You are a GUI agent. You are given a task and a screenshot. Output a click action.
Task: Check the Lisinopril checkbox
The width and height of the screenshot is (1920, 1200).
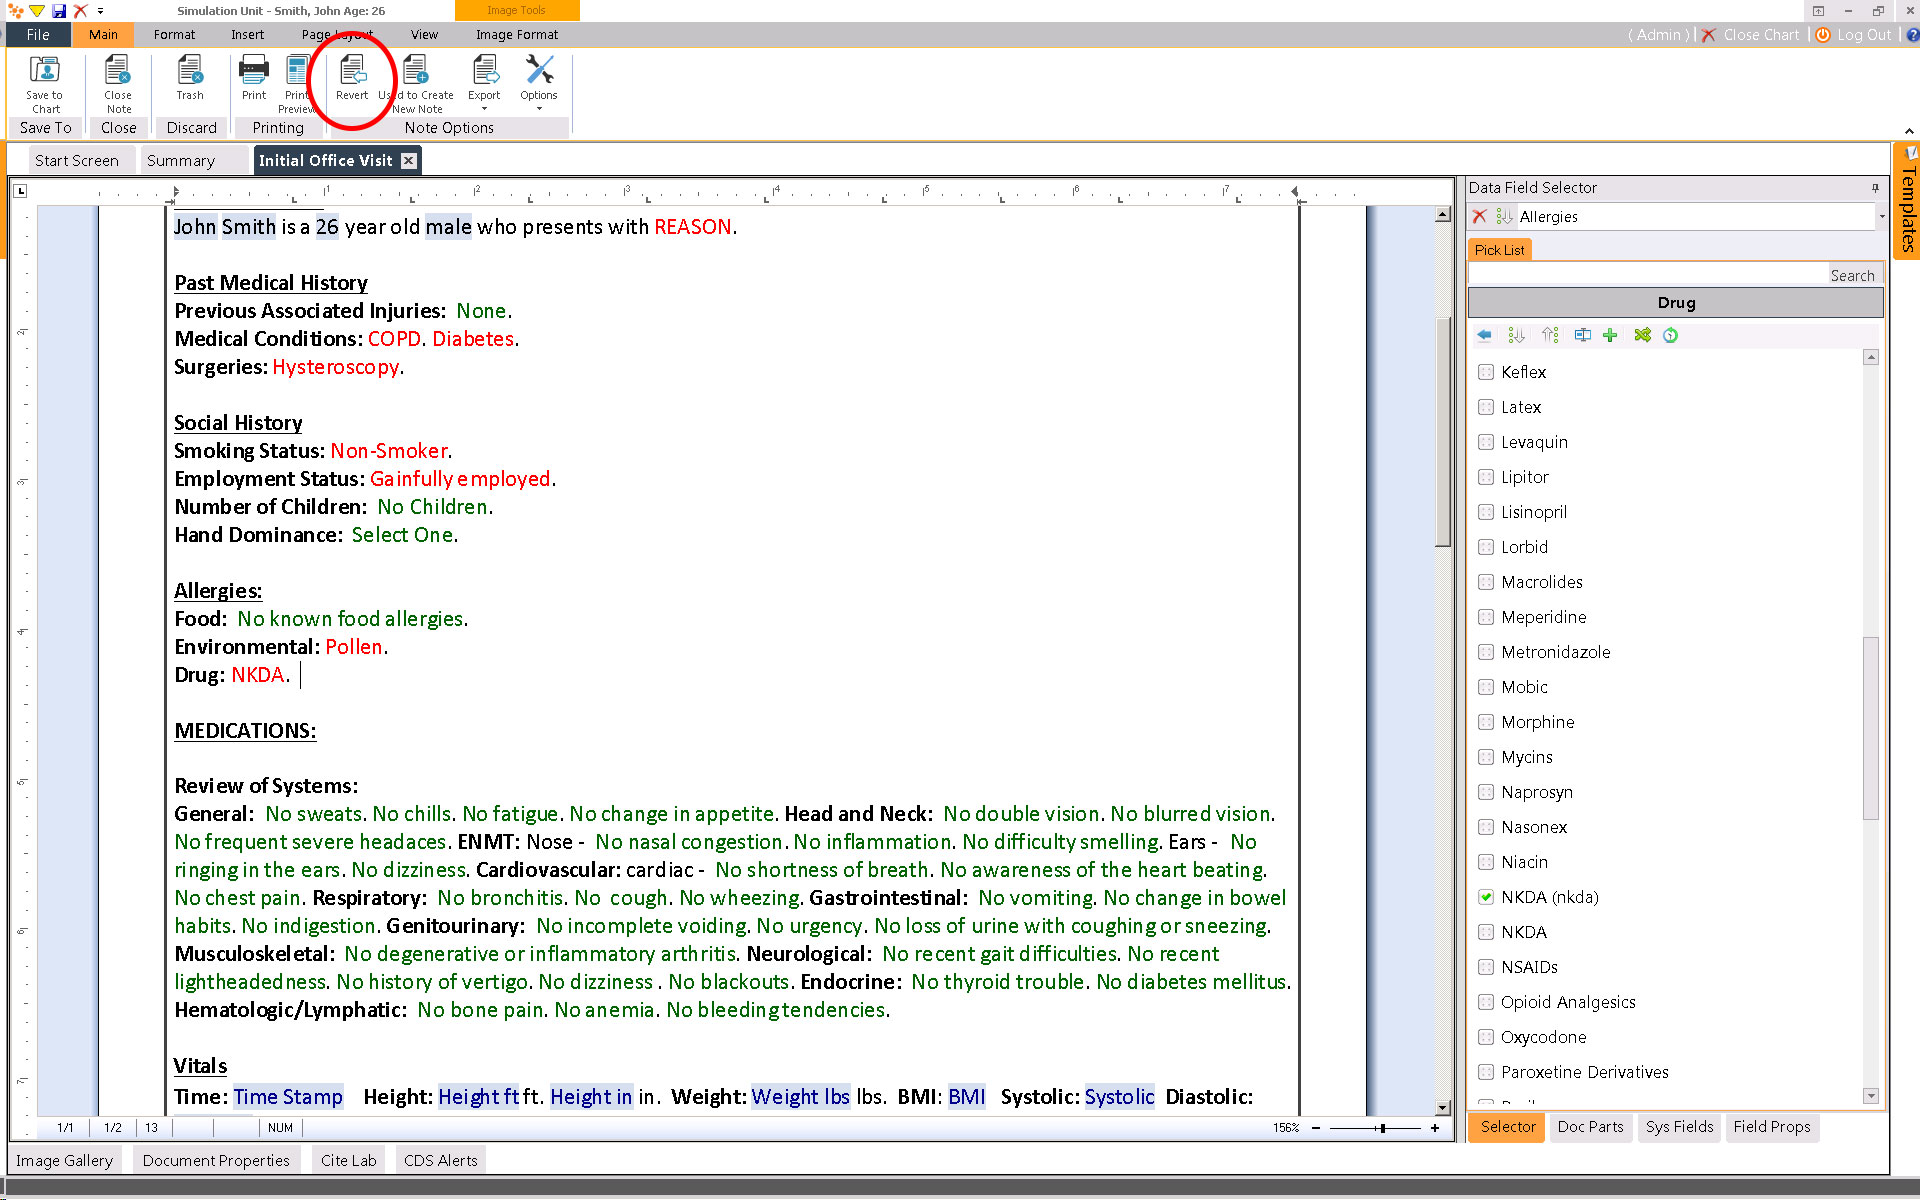1486,512
